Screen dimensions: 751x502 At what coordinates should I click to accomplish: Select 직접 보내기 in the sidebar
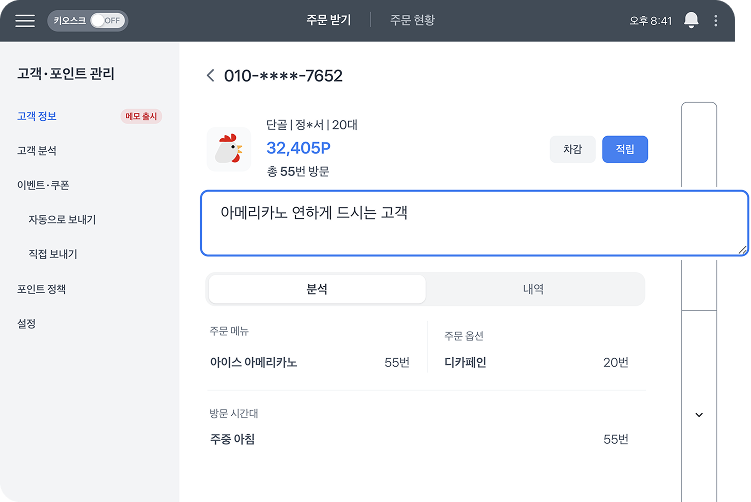53,254
